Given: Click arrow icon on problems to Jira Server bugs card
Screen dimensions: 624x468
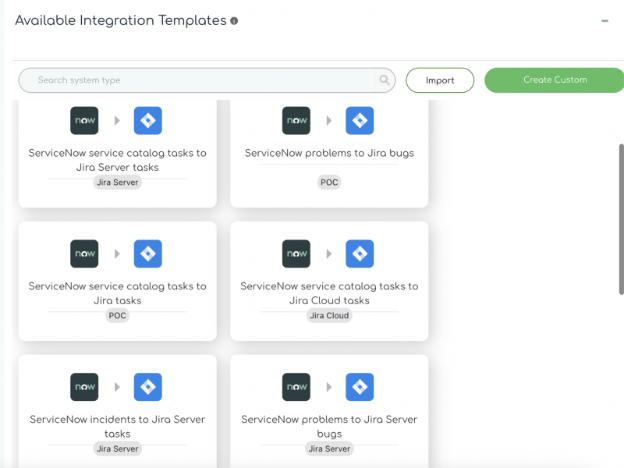Looking at the screenshot, I should point(329,387).
